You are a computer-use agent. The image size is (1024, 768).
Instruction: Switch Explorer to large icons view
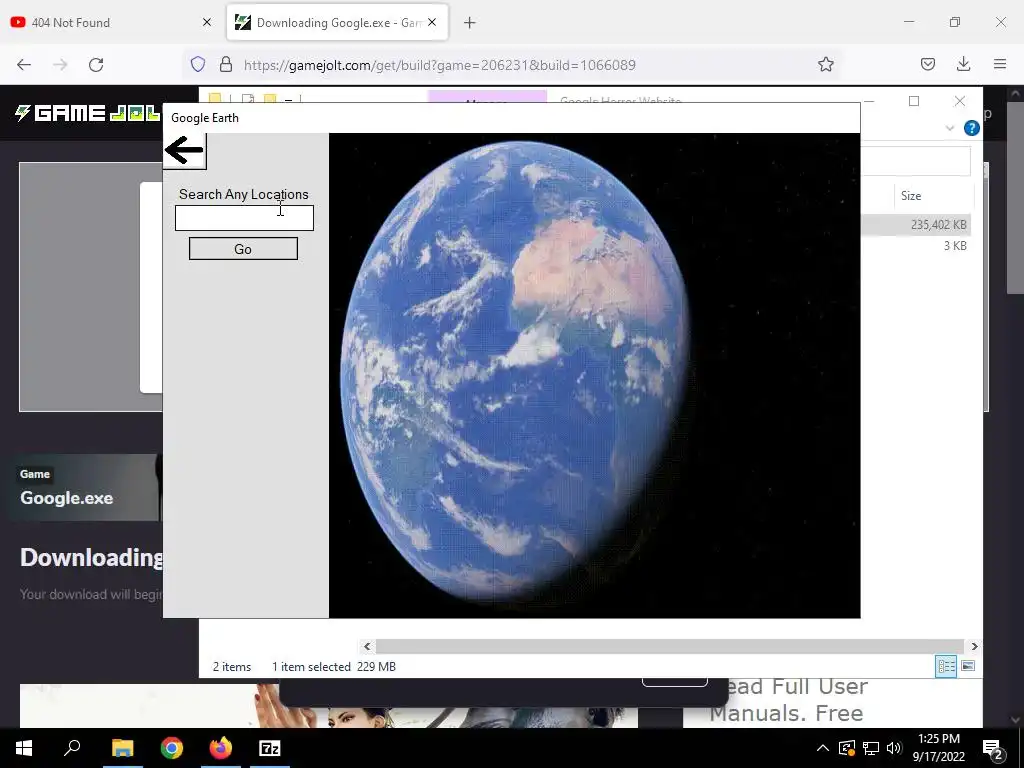coord(968,666)
